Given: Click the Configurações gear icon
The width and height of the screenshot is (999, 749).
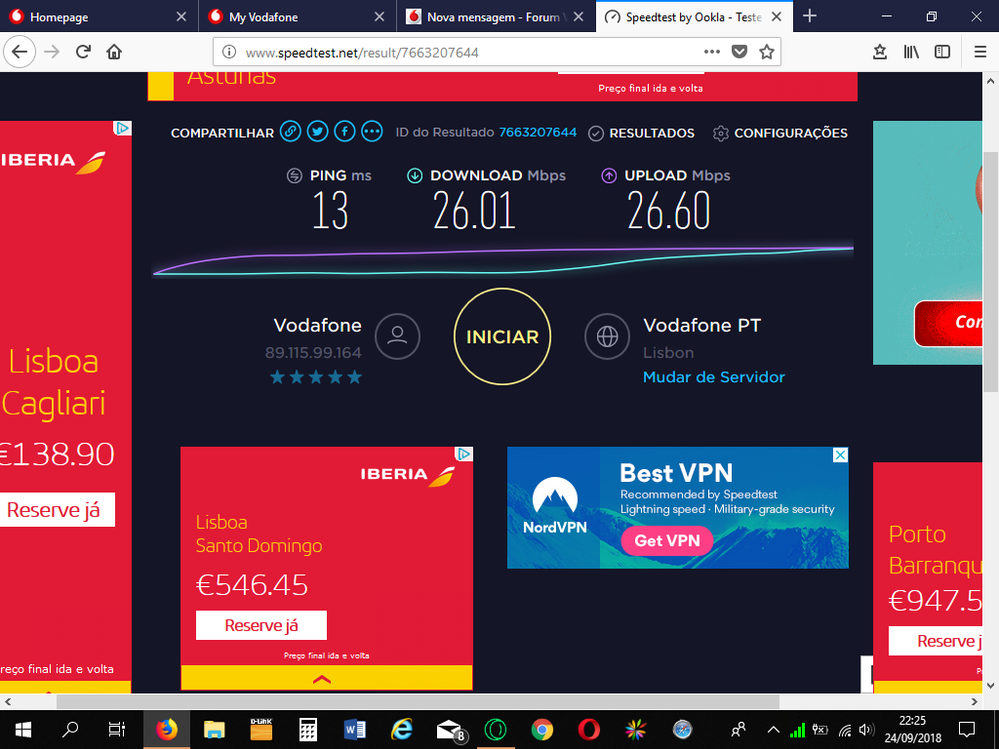Looking at the screenshot, I should click(x=721, y=133).
